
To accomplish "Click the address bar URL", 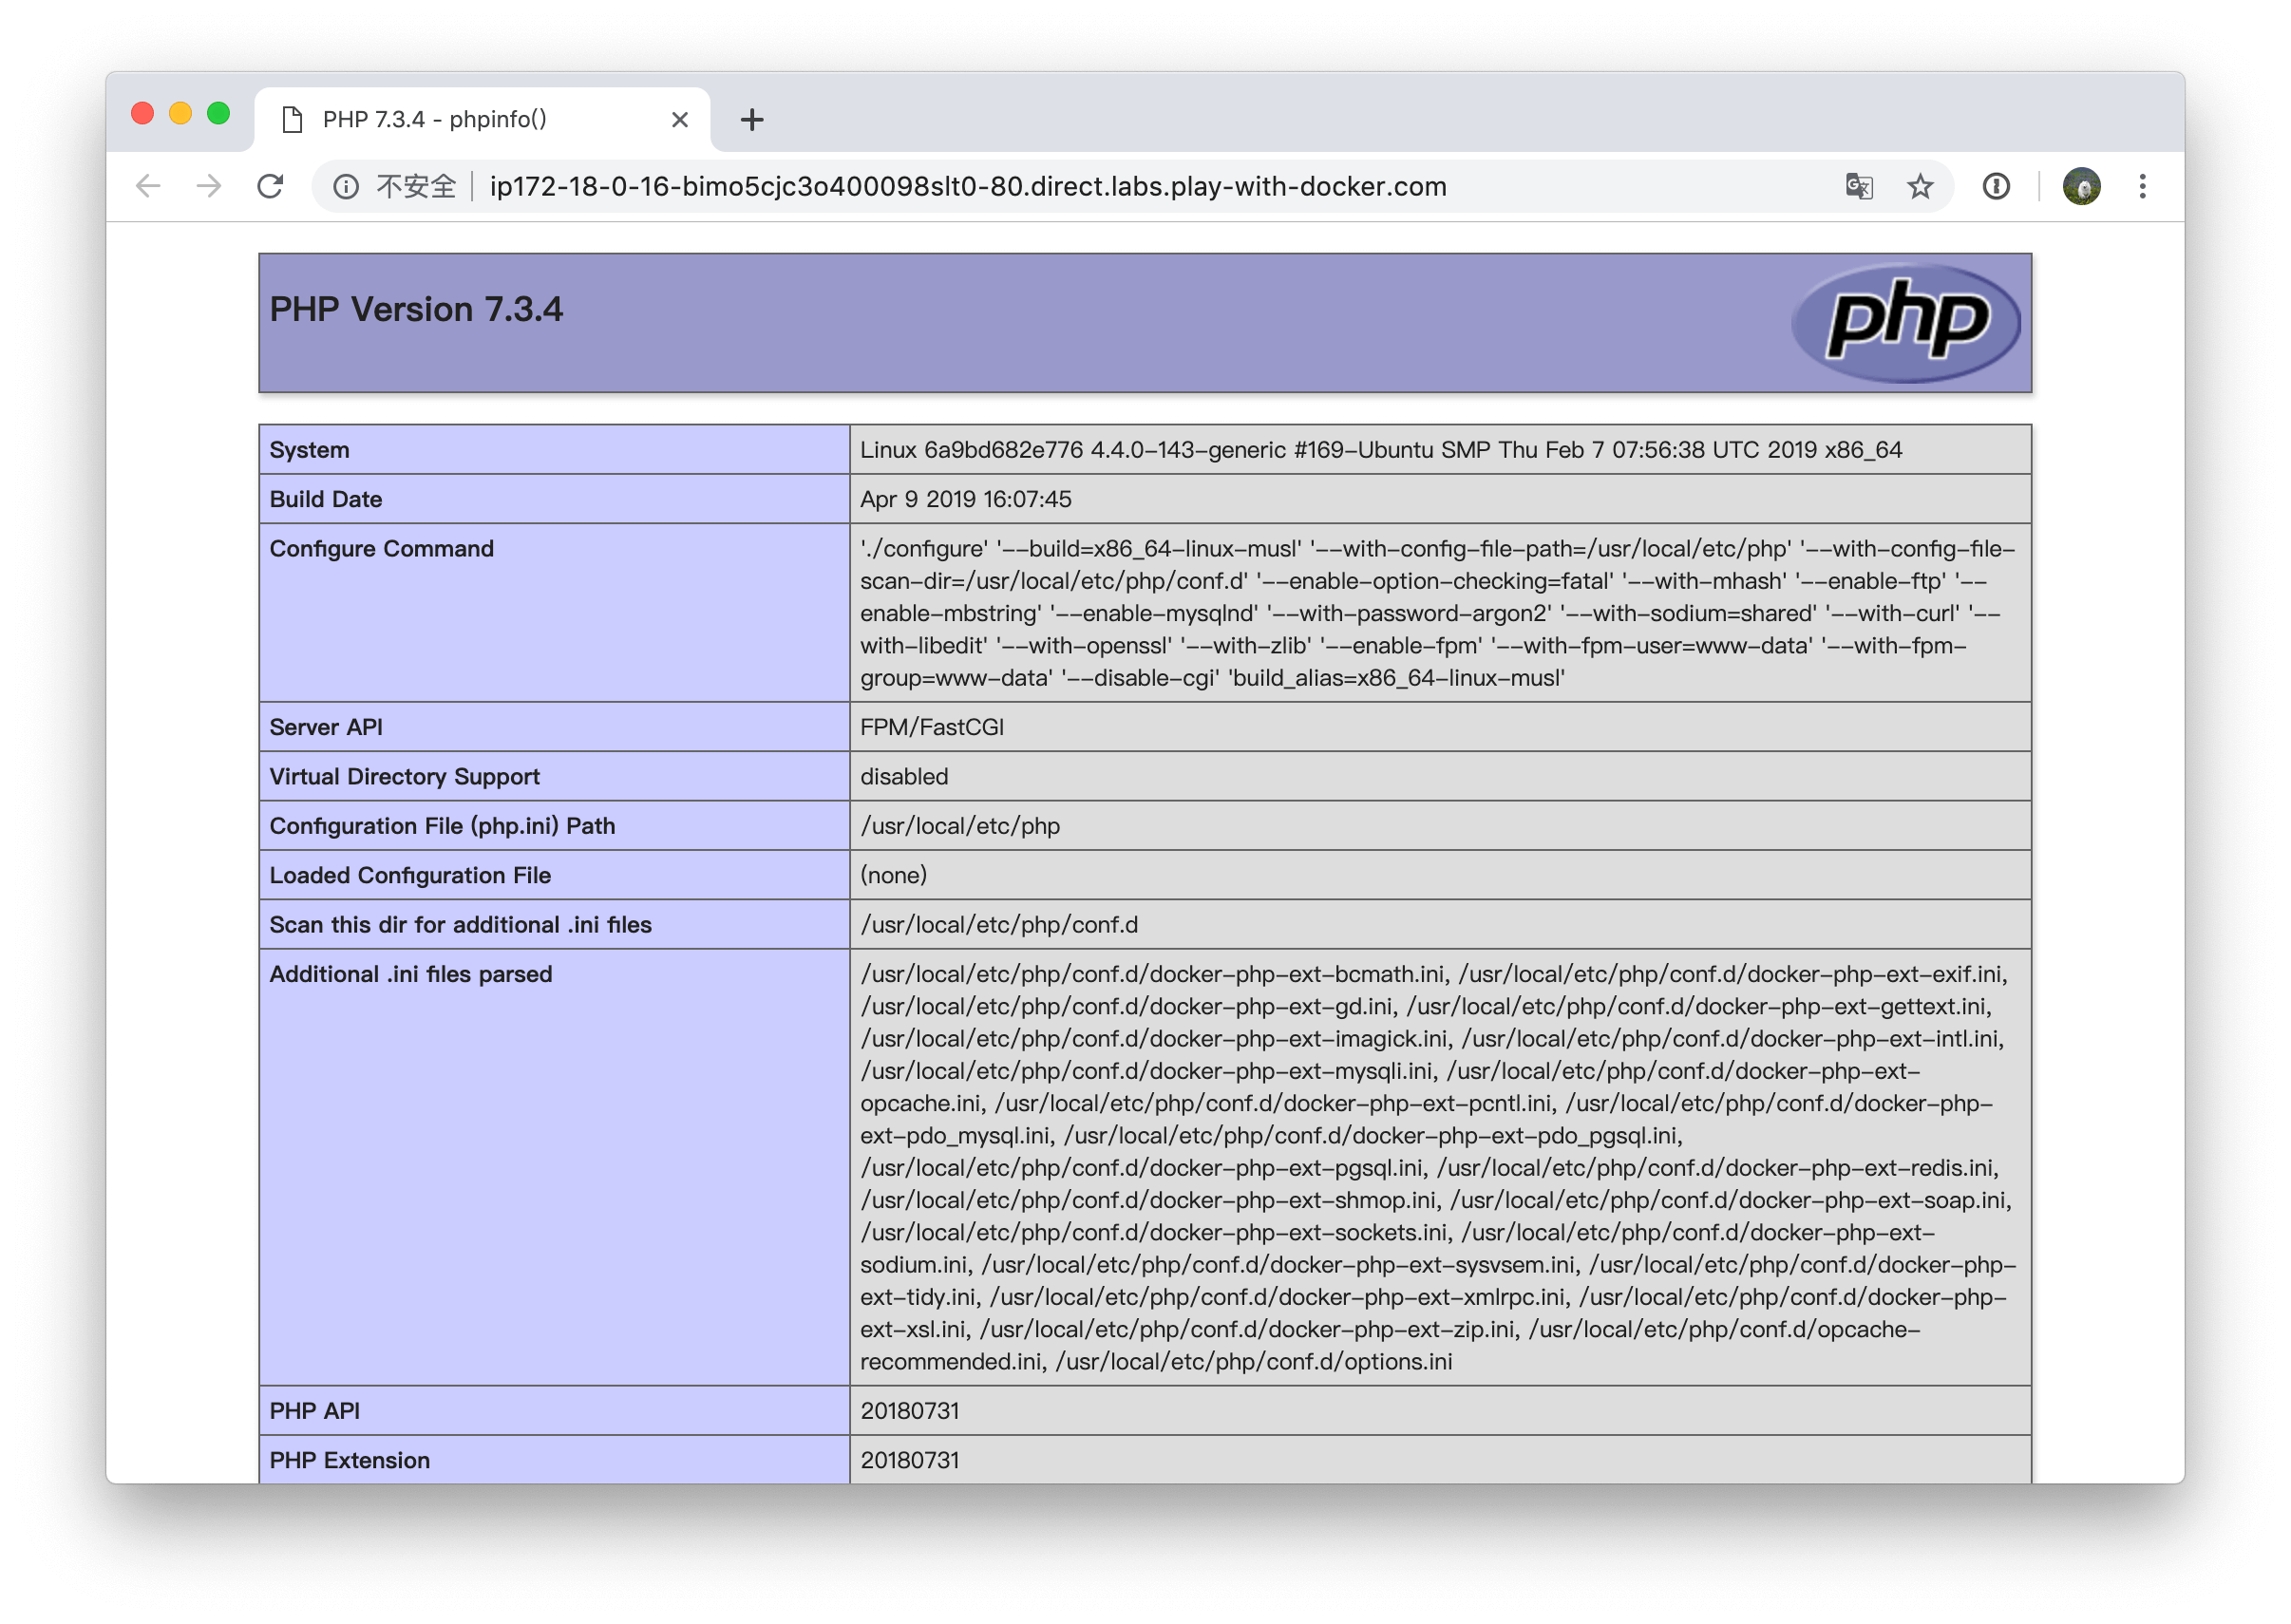I will 967,186.
